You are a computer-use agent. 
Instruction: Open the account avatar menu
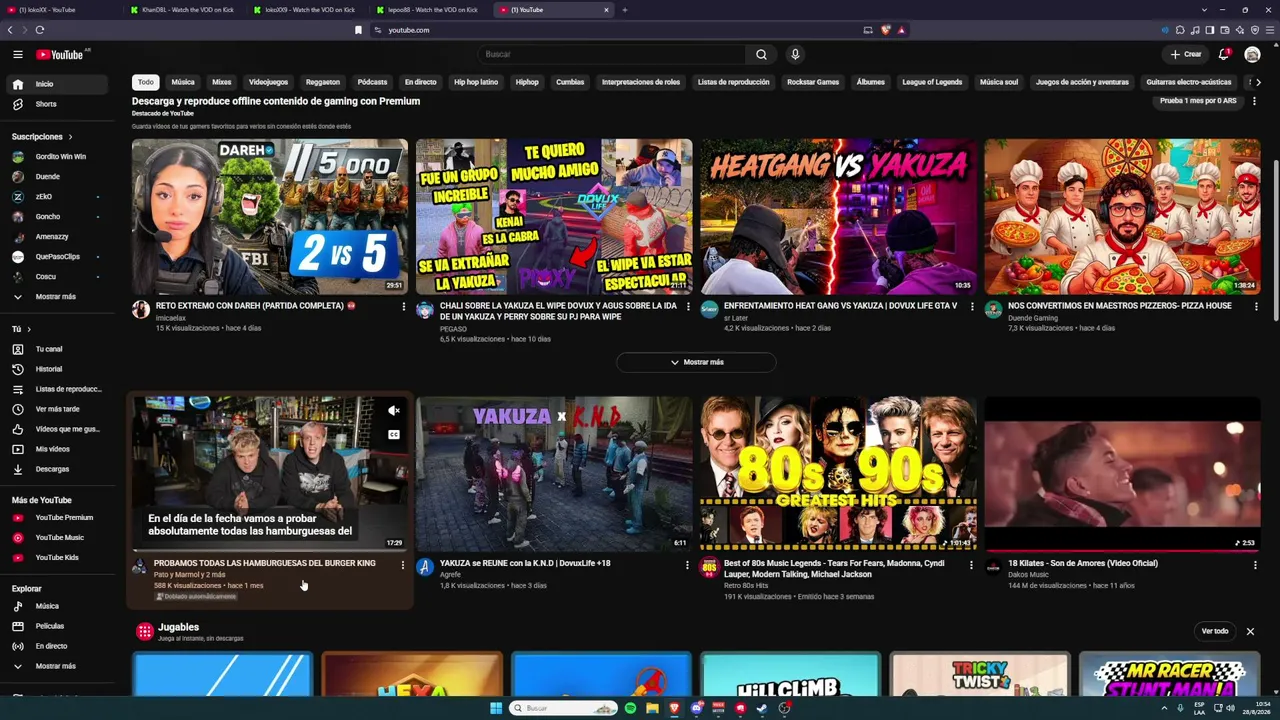[1252, 54]
